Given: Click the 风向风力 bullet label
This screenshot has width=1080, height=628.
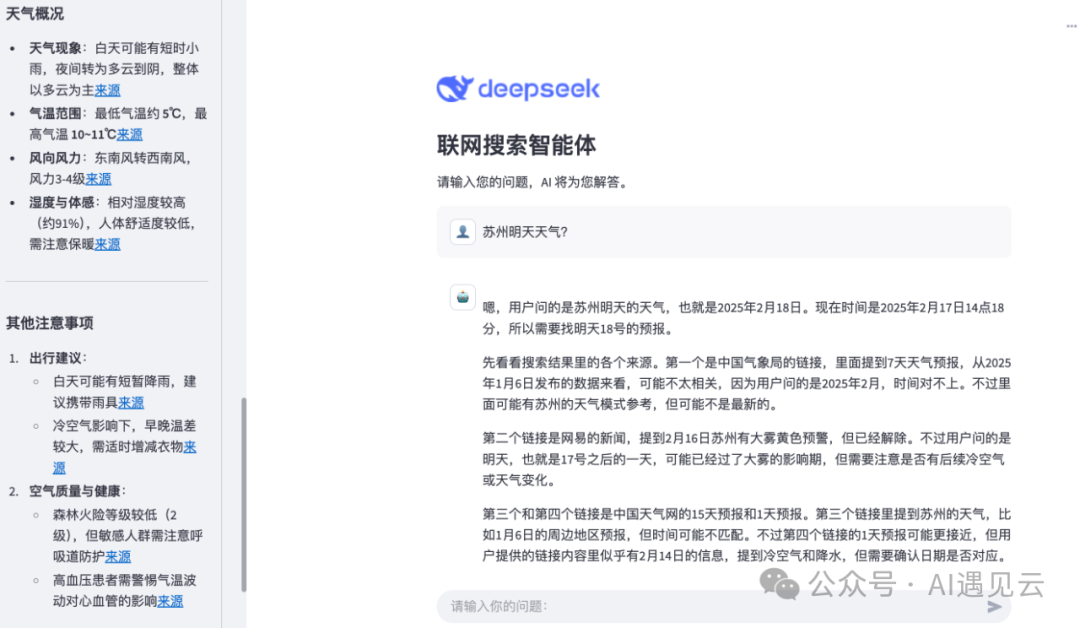Looking at the screenshot, I should 55,158.
